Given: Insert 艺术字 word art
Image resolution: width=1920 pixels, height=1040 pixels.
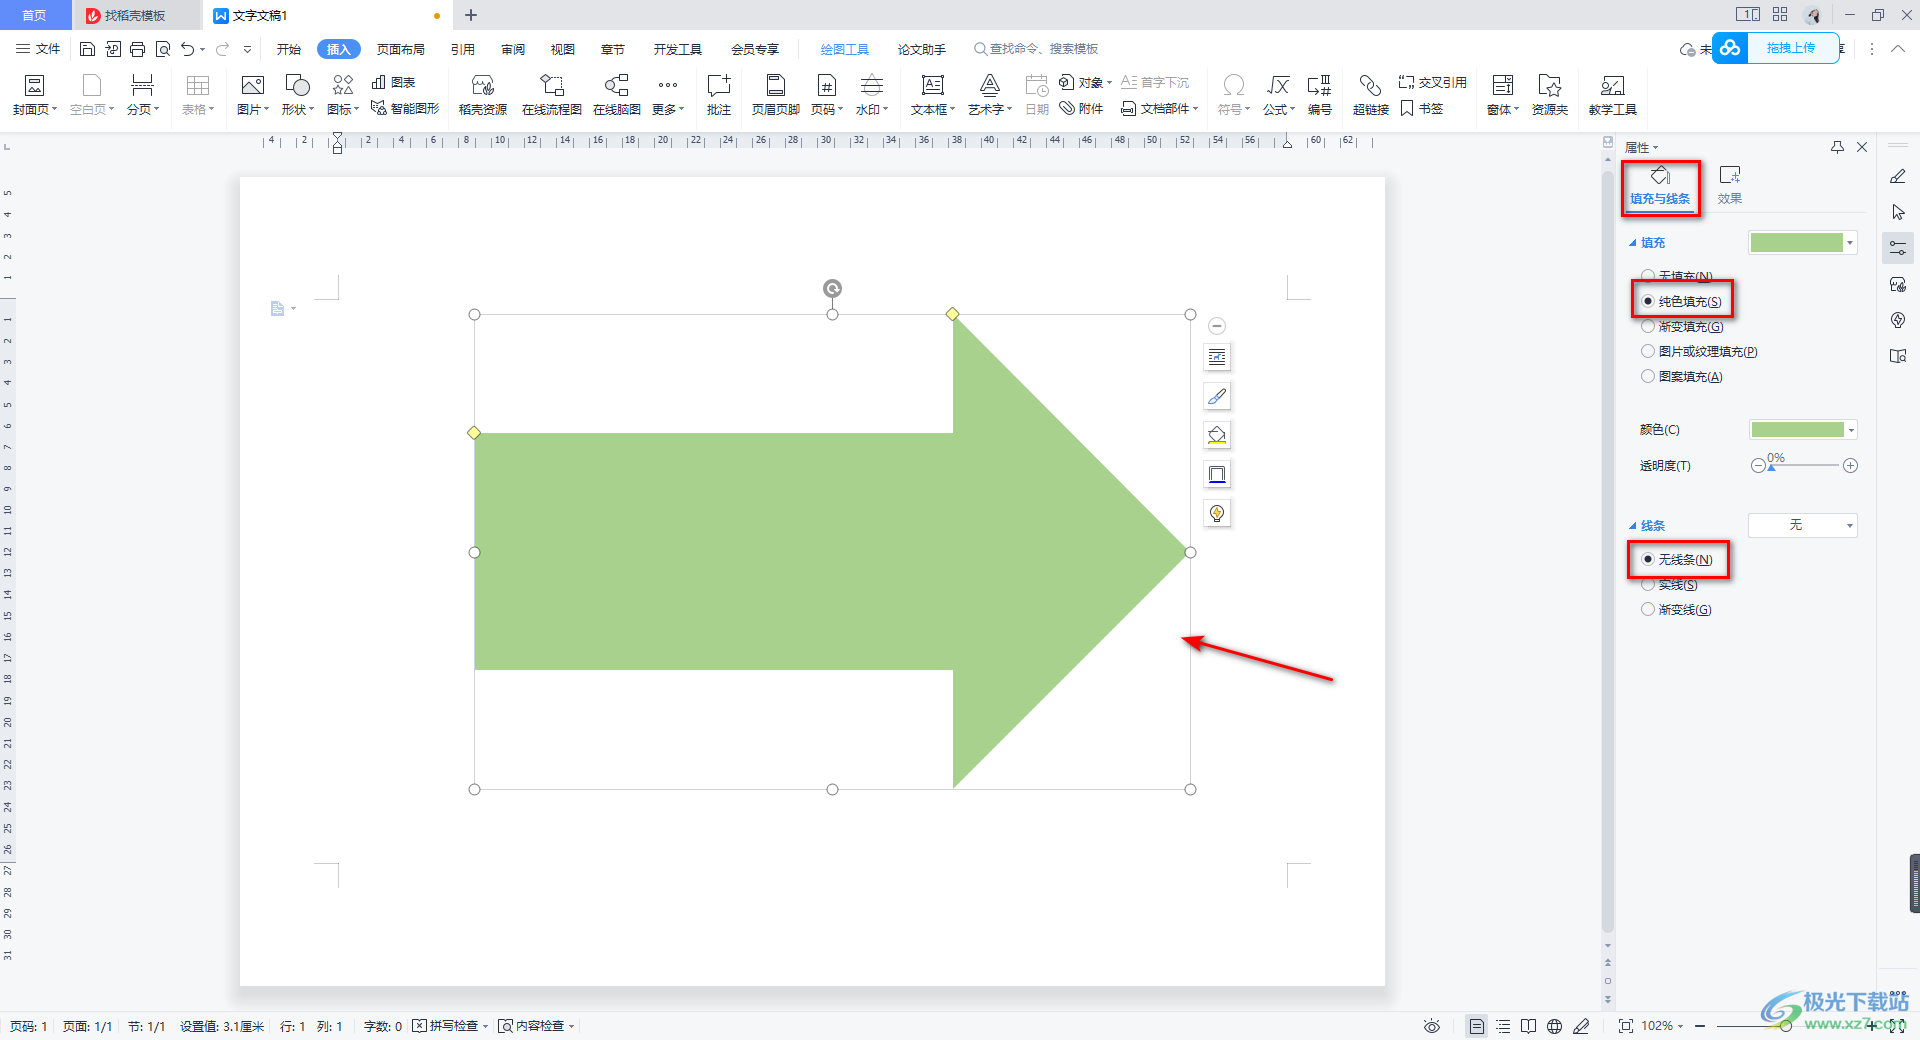Looking at the screenshot, I should (989, 95).
